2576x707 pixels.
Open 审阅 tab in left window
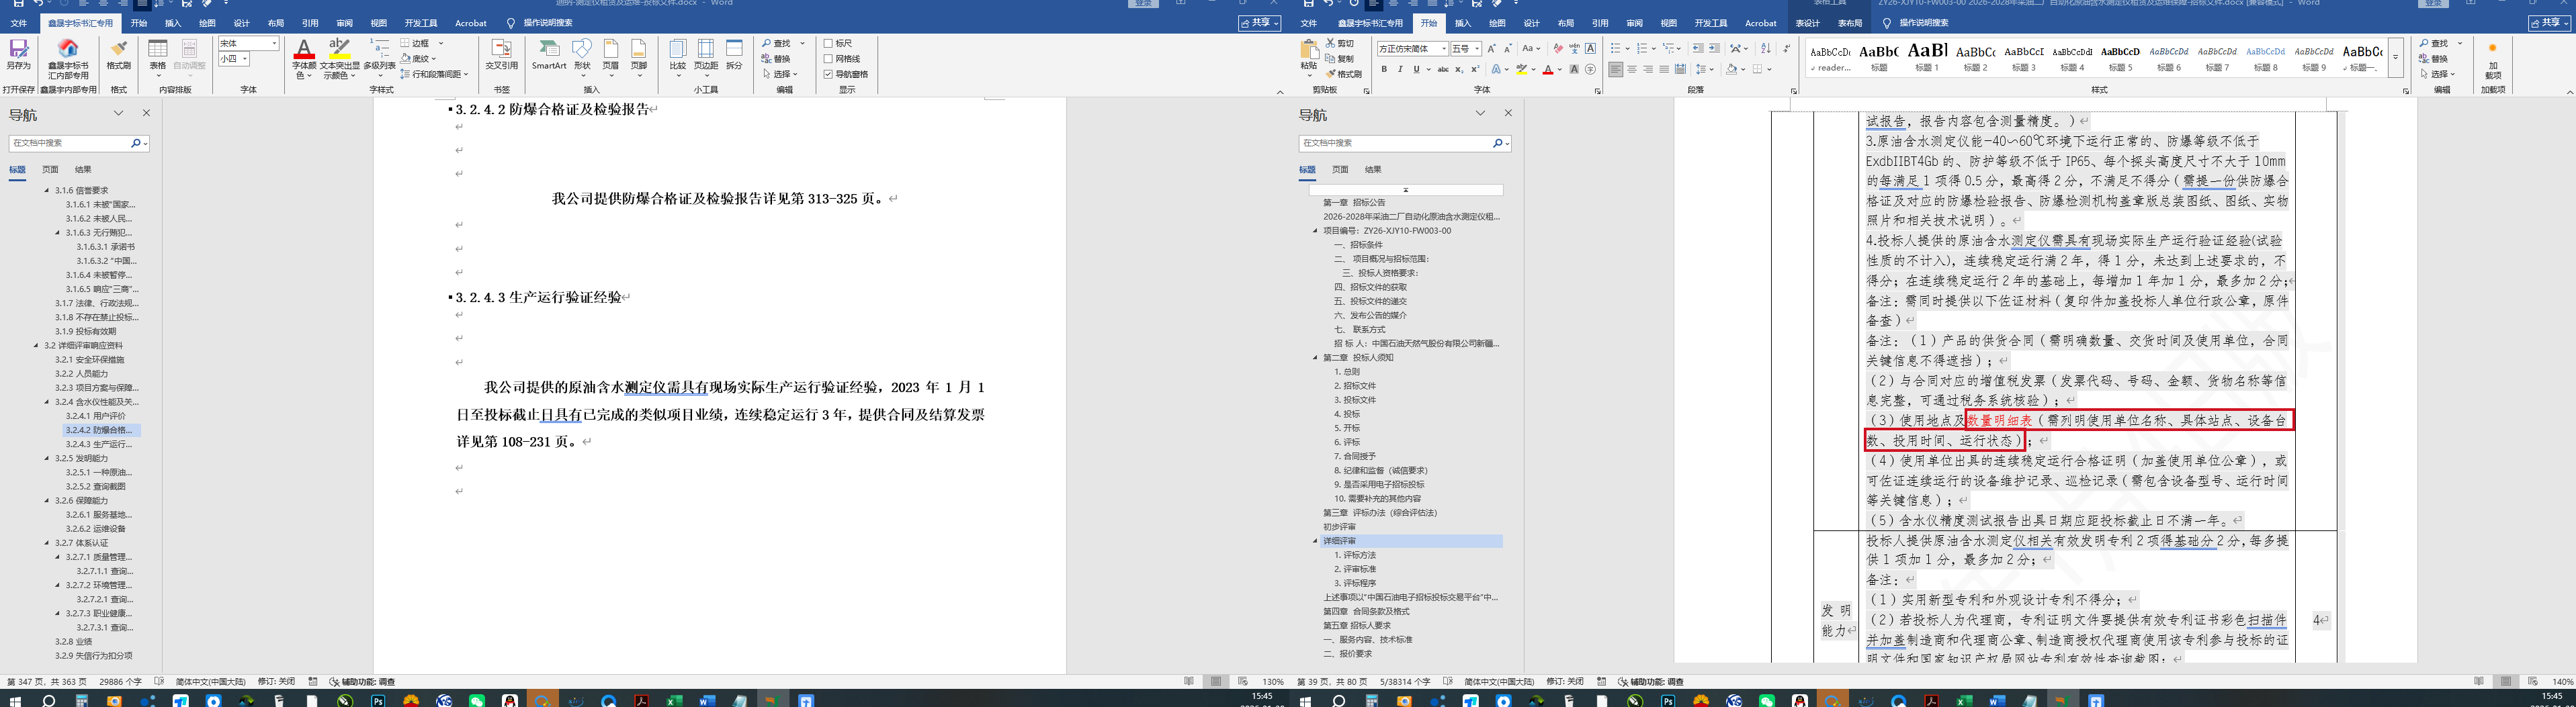(344, 23)
